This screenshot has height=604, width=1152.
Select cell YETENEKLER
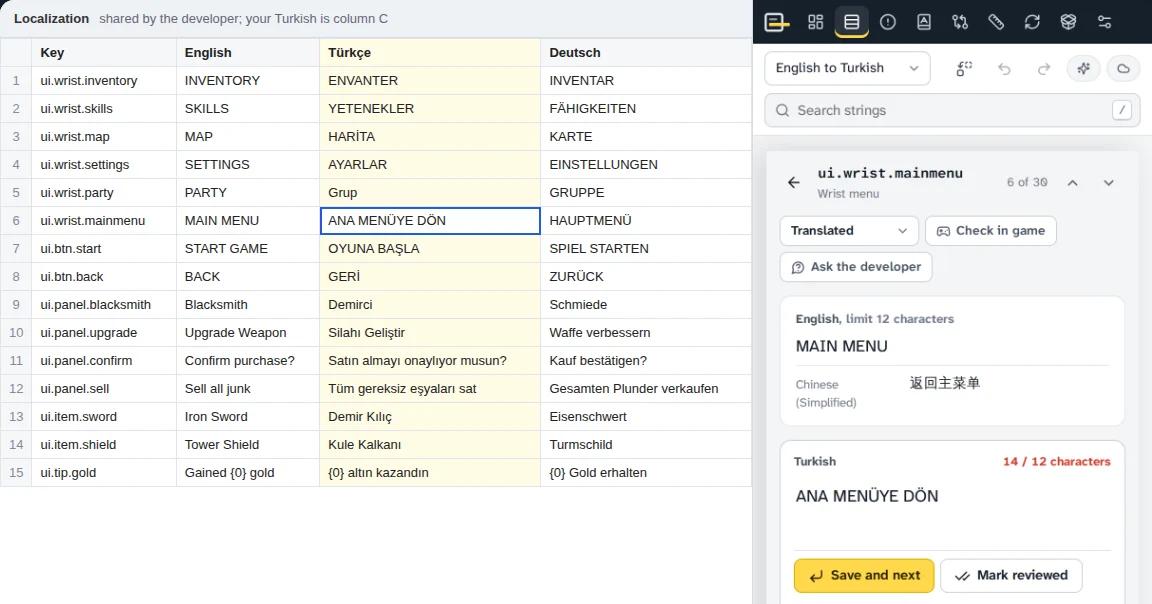click(x=430, y=109)
